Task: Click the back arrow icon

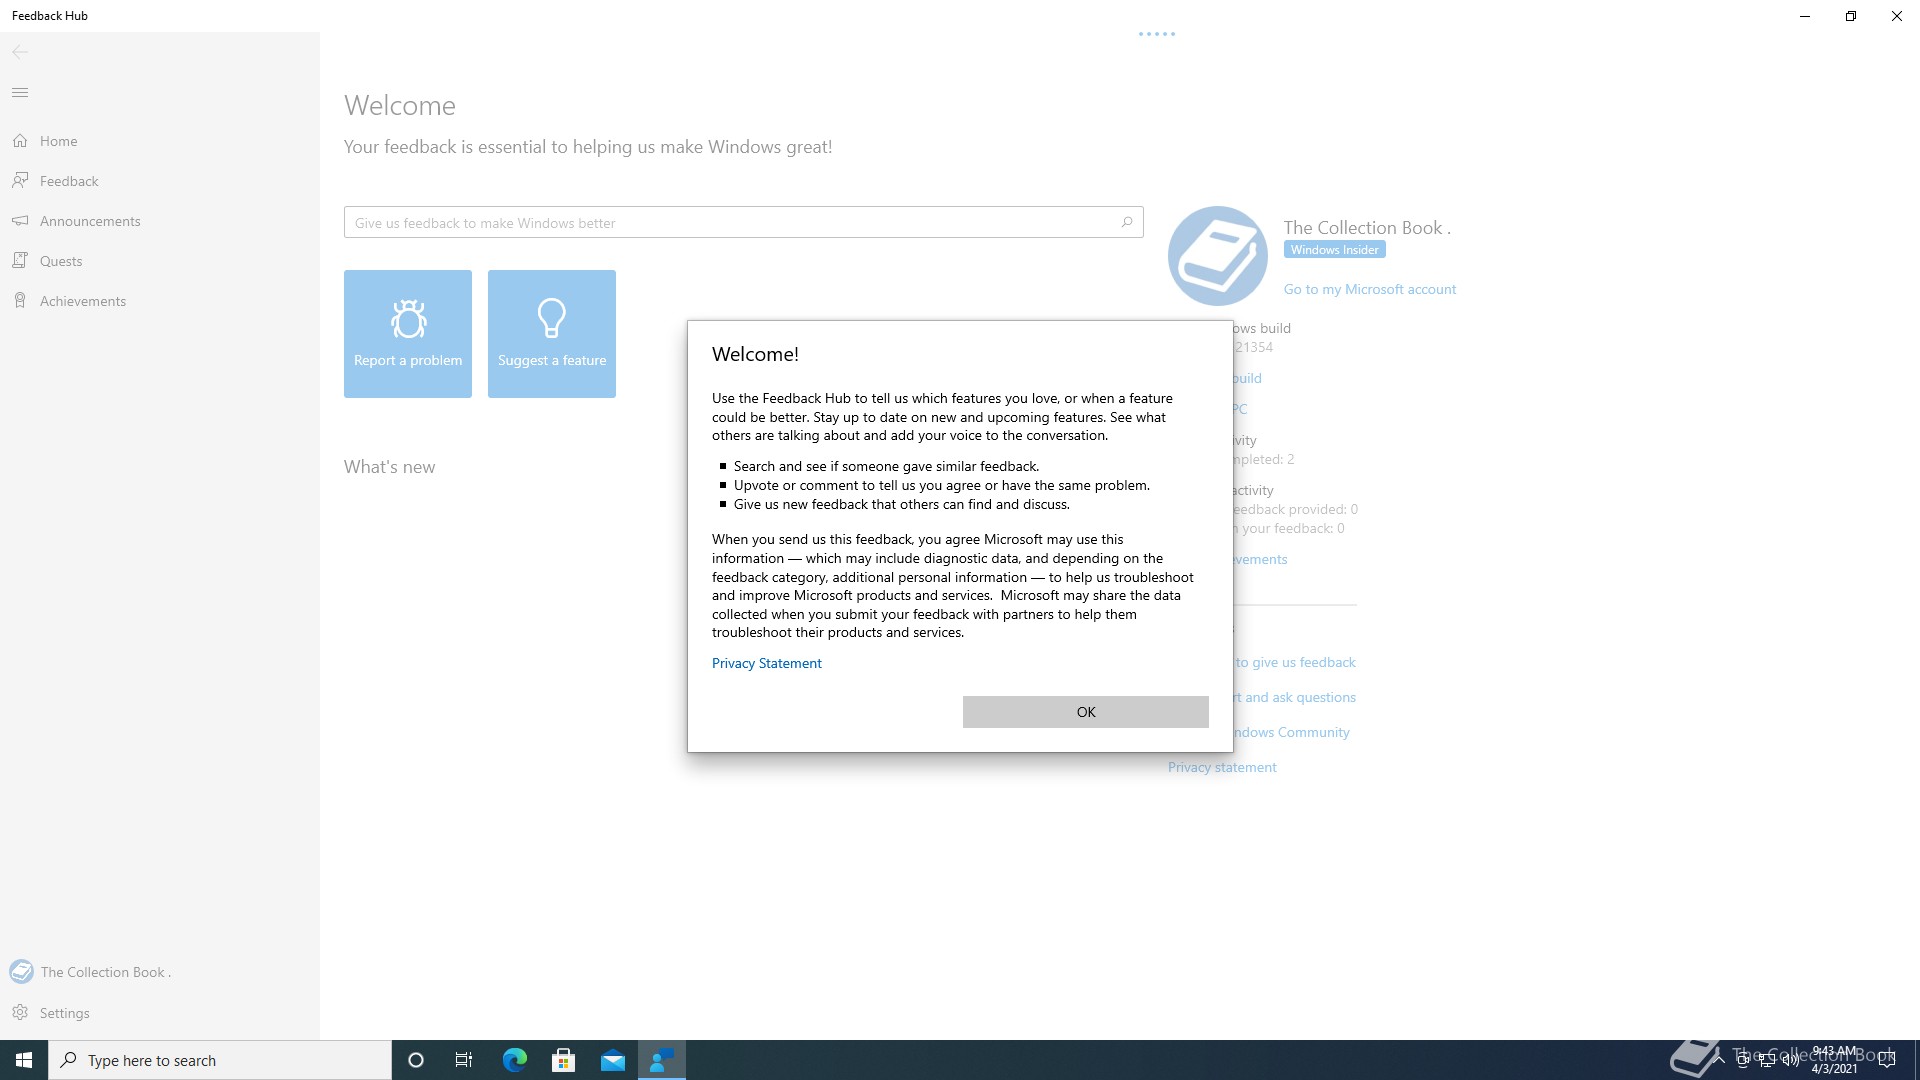Action: tap(20, 52)
